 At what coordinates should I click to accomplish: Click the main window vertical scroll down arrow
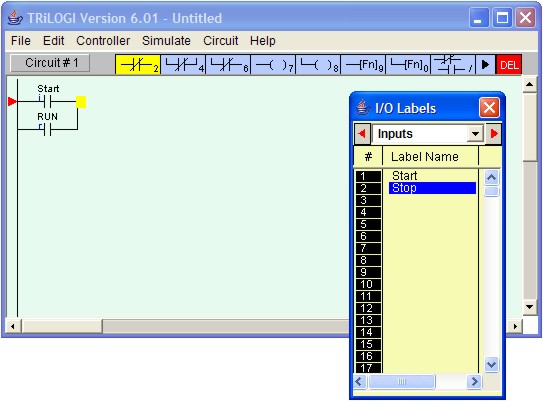pos(529,307)
